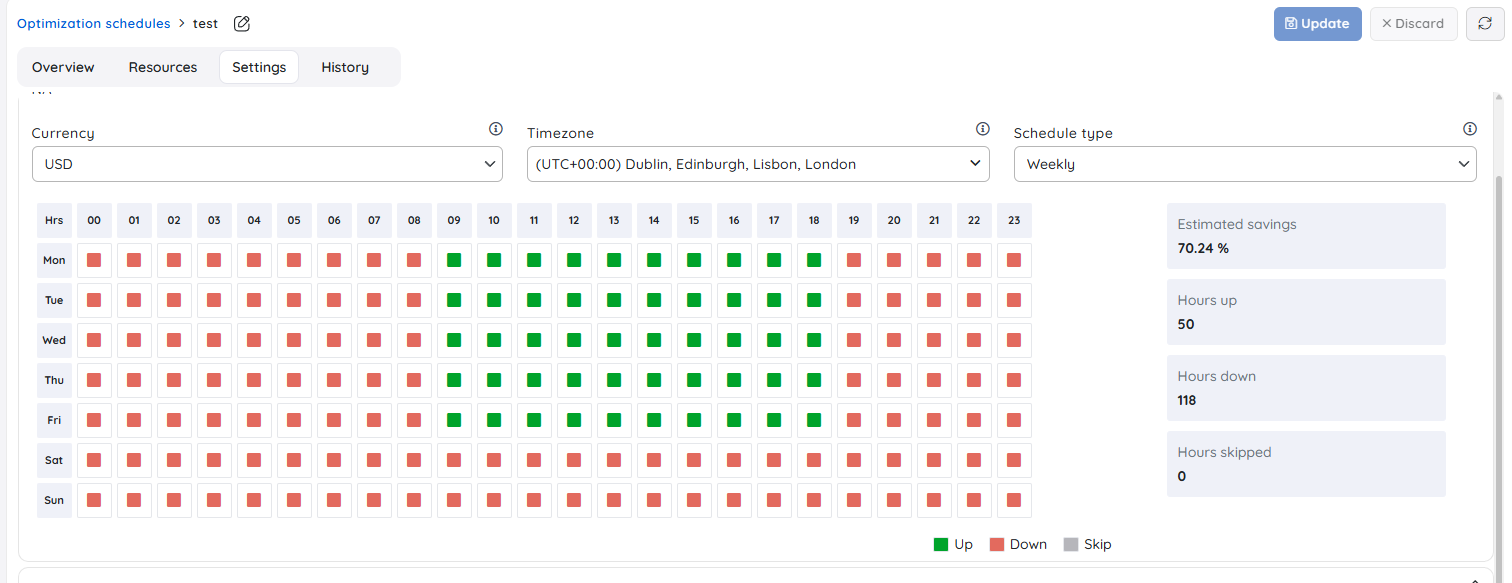Click the Timezone info icon
Screen dimensions: 1512x583
pyautogui.click(x=982, y=129)
